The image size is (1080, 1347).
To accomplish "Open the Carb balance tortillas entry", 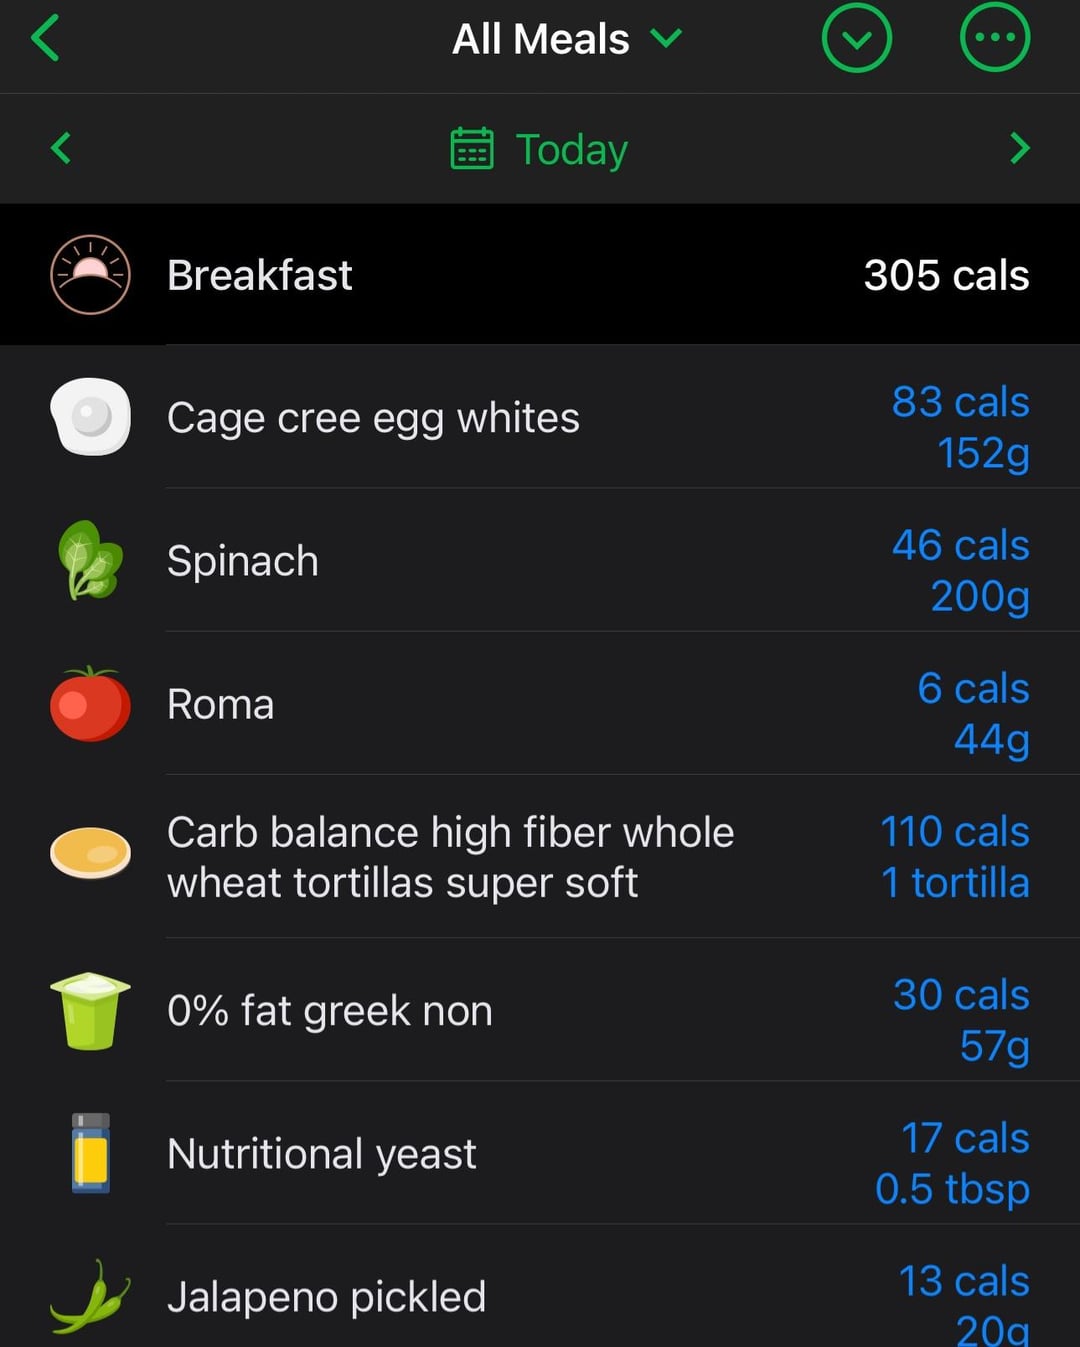I will coord(540,857).
